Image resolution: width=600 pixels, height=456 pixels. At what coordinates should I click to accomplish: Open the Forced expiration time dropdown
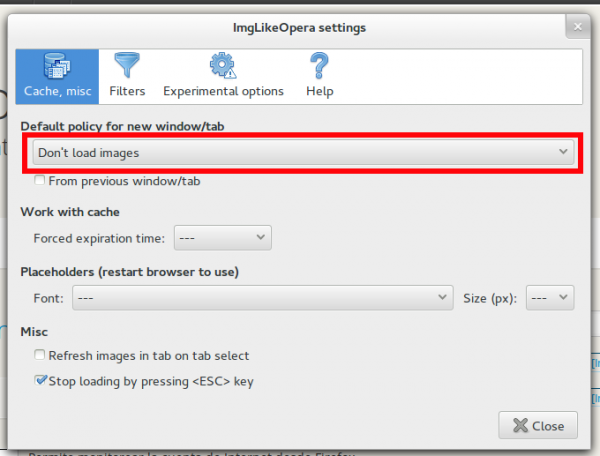(x=223, y=238)
